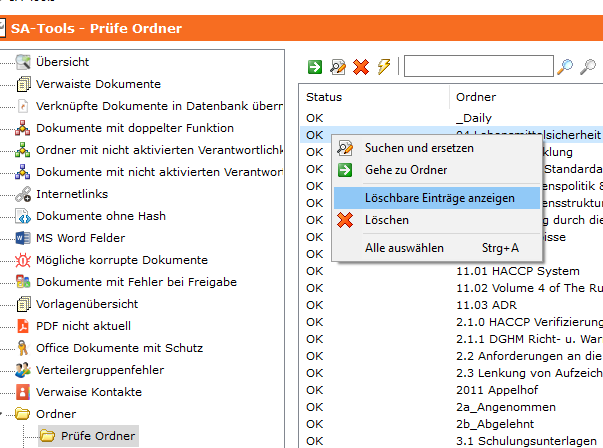Choose Suchen und ersetzen from context menu
This screenshot has height=448, width=603.
(x=437, y=148)
